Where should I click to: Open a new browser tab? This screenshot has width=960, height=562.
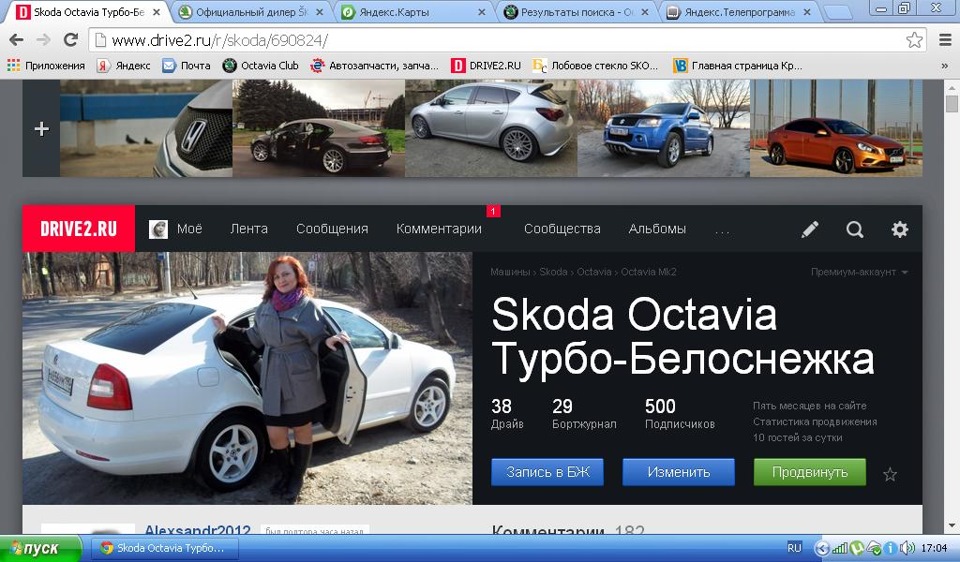839,12
